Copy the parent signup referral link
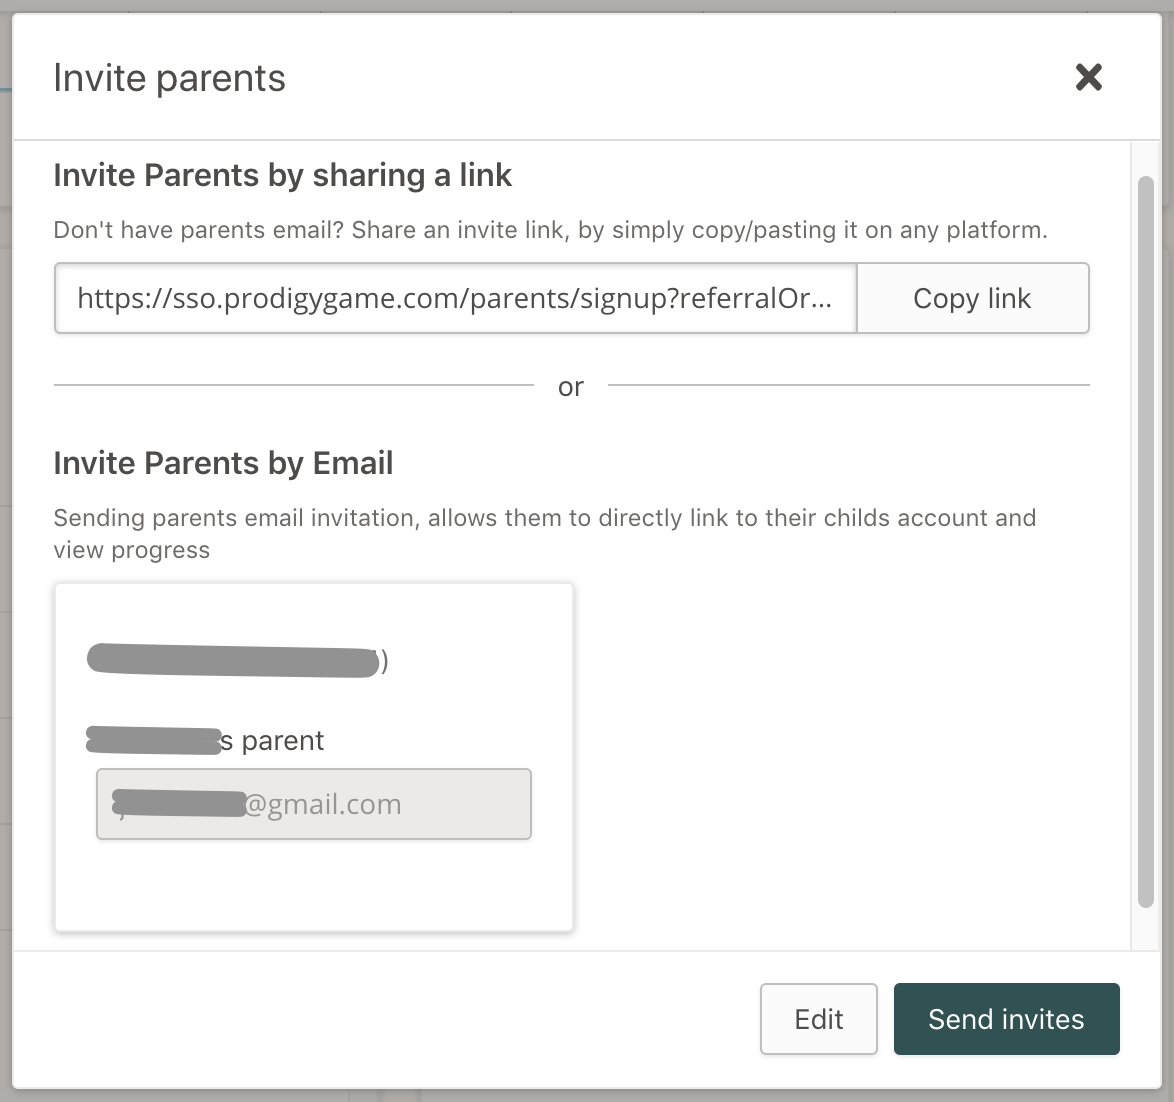This screenshot has height=1102, width=1174. pos(972,298)
